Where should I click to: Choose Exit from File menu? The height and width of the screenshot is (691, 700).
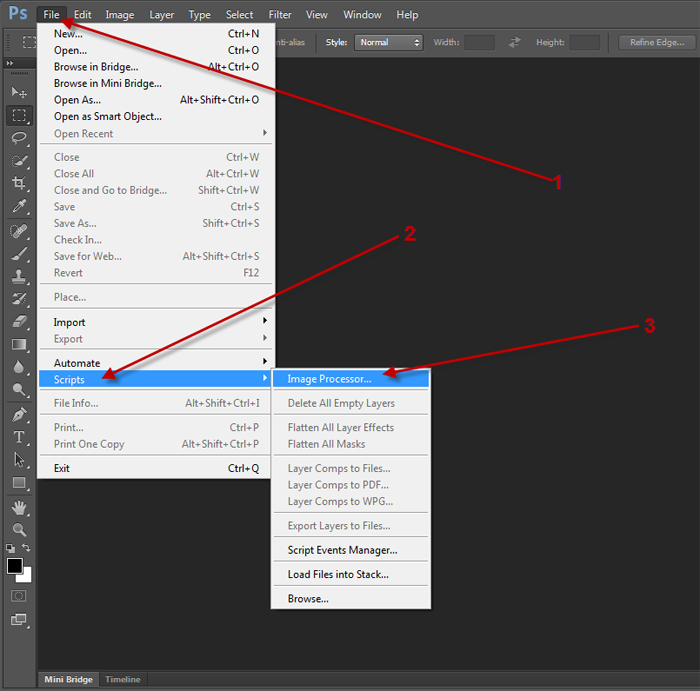point(156,468)
